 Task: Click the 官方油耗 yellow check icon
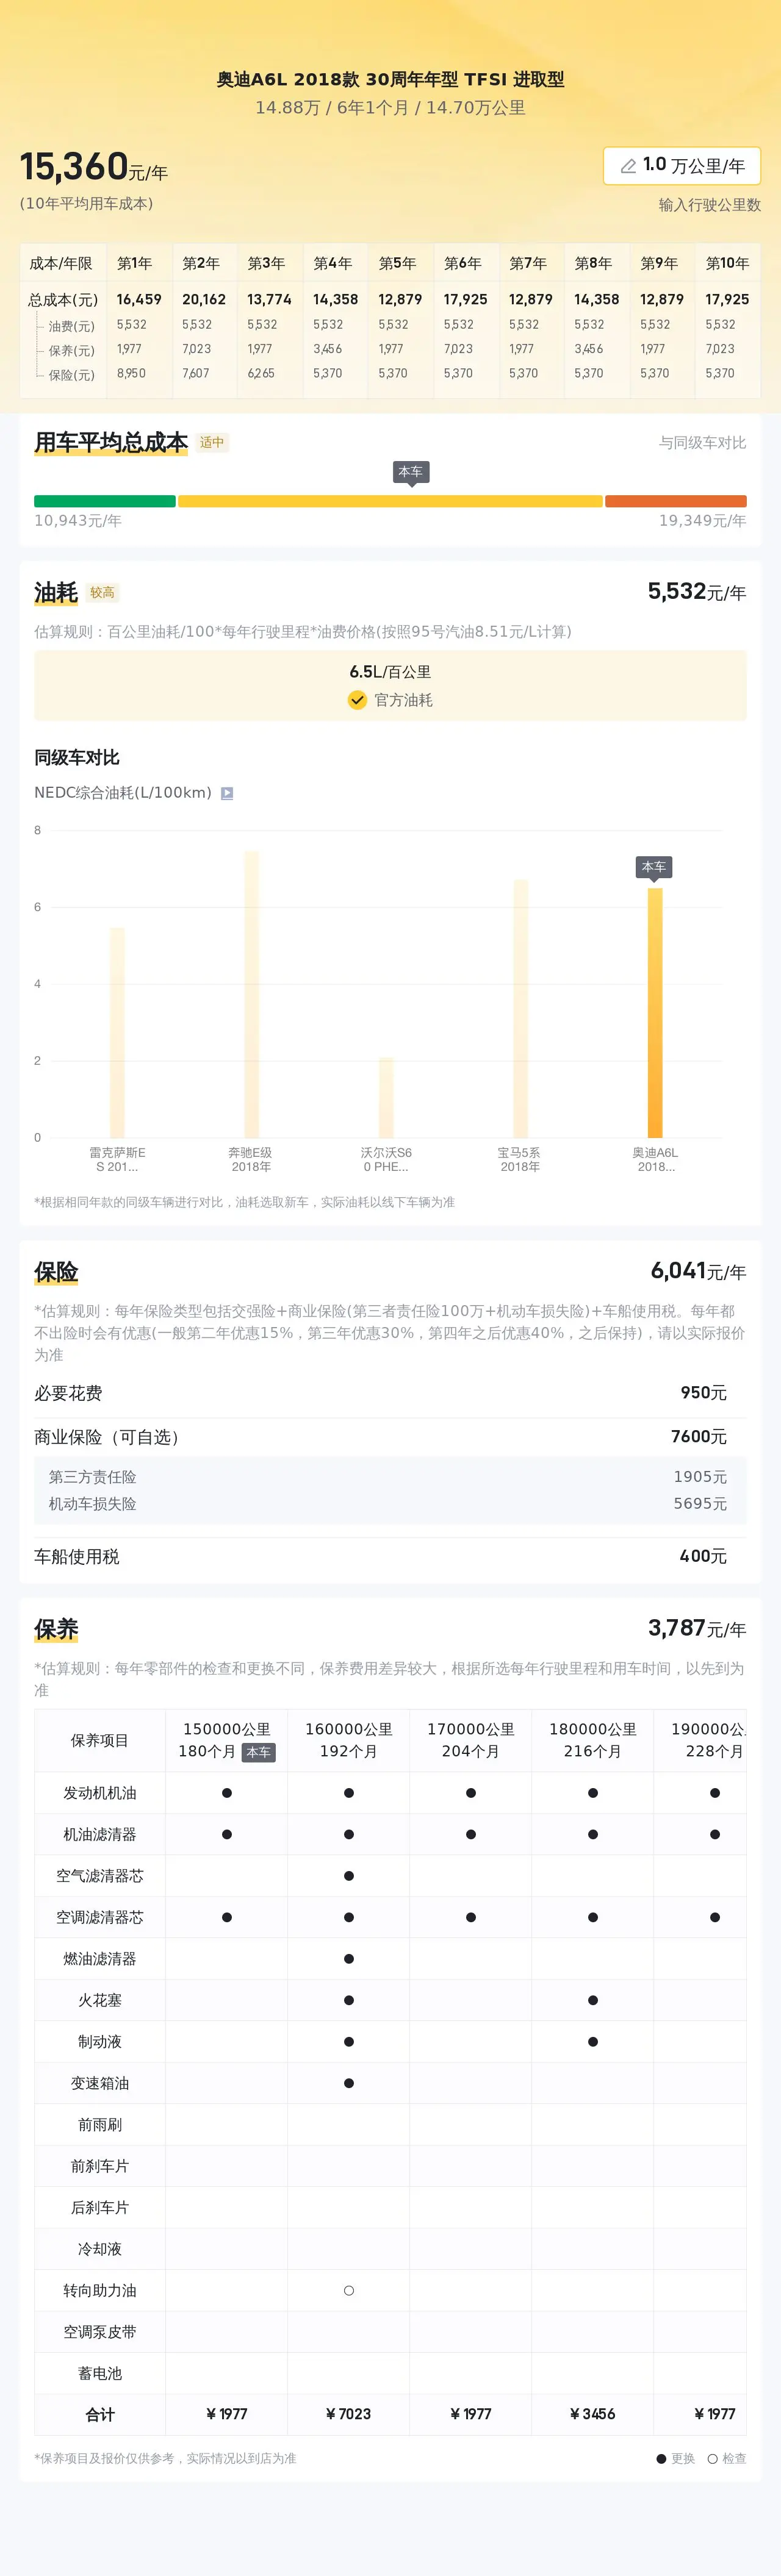tap(357, 700)
